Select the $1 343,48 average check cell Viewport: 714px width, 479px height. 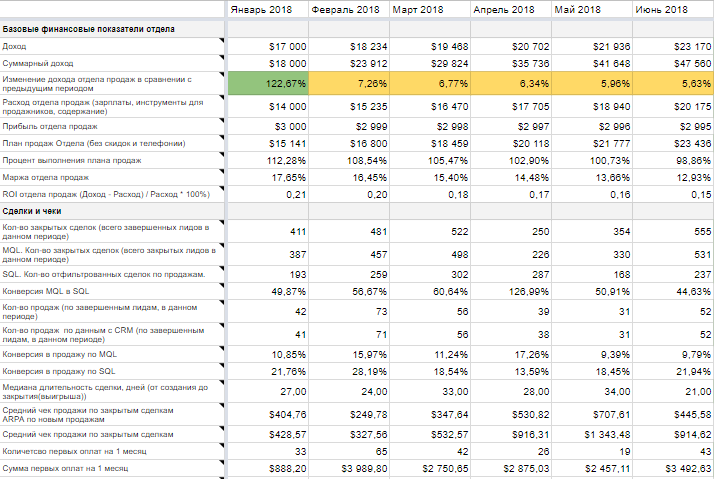[x=592, y=435]
